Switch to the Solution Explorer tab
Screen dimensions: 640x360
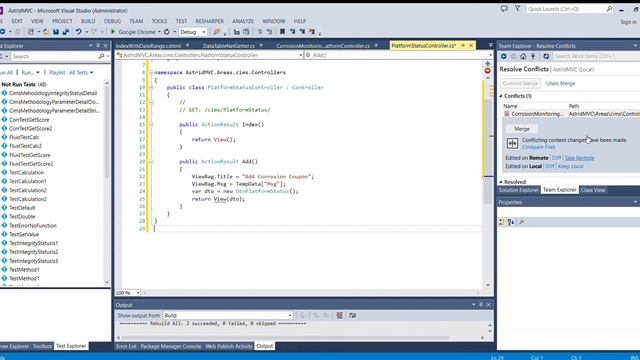point(519,190)
